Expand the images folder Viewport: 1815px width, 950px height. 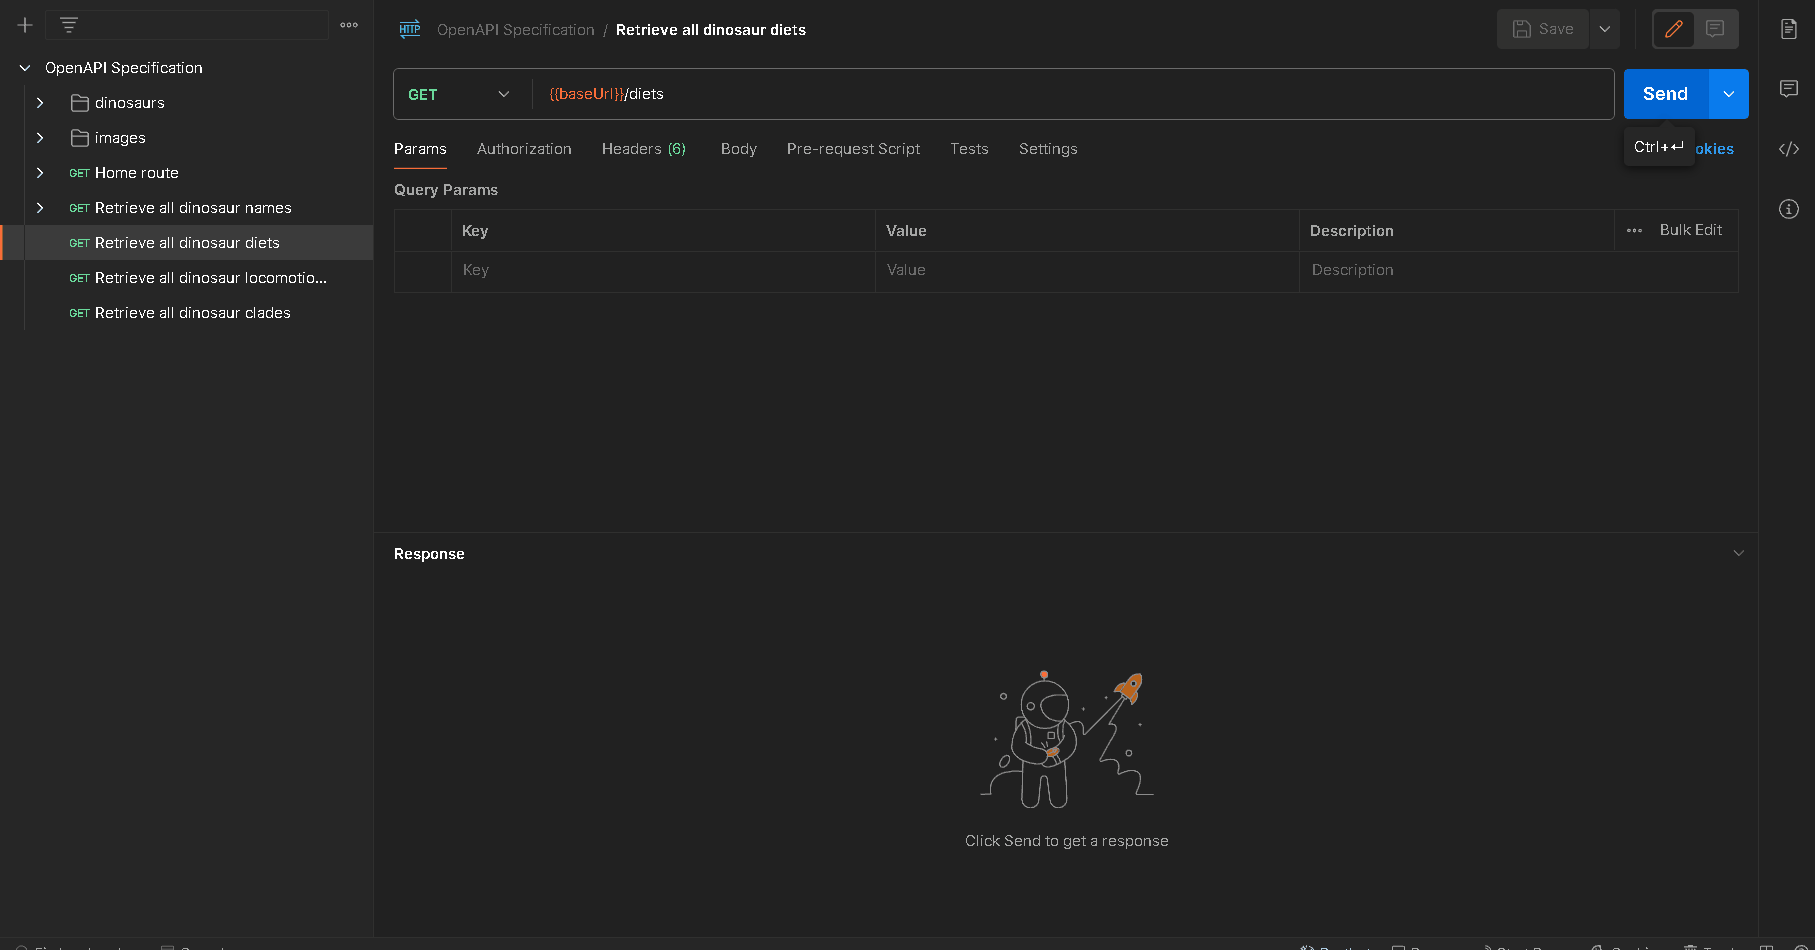point(40,138)
